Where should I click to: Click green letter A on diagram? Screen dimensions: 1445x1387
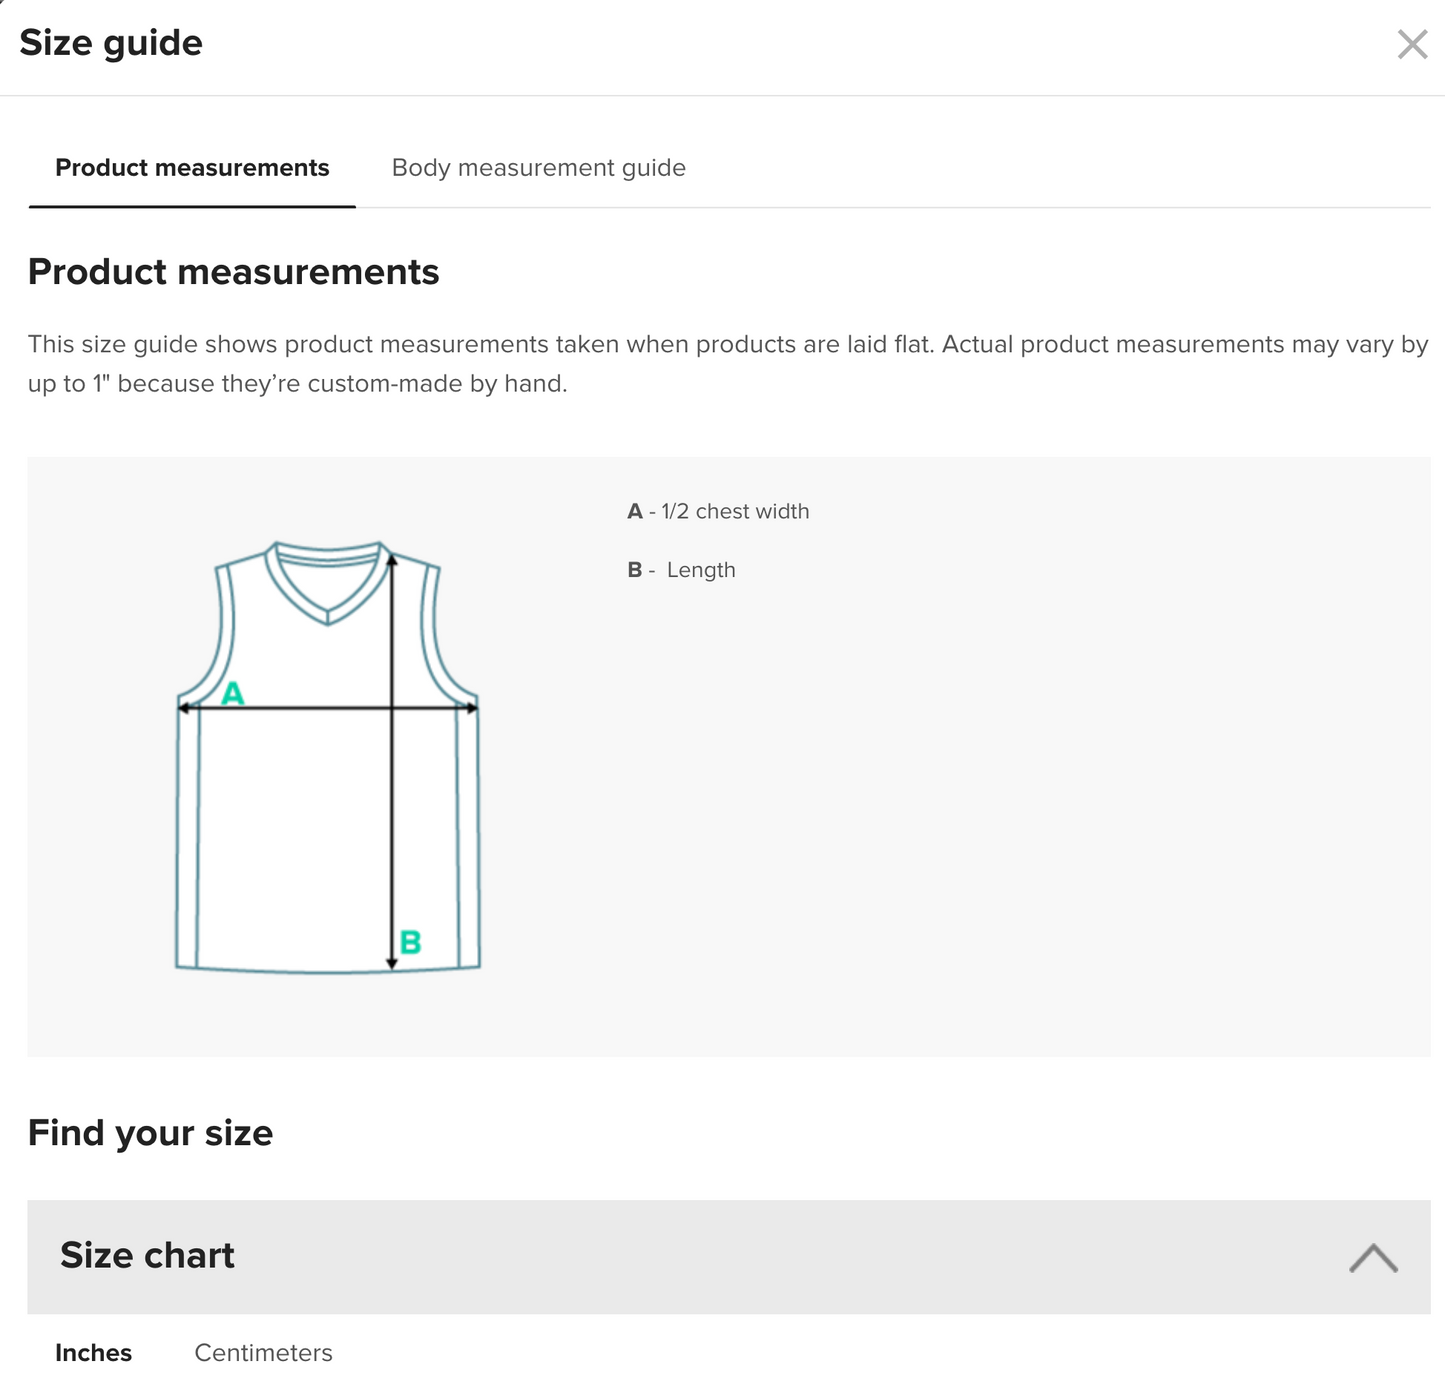click(232, 693)
